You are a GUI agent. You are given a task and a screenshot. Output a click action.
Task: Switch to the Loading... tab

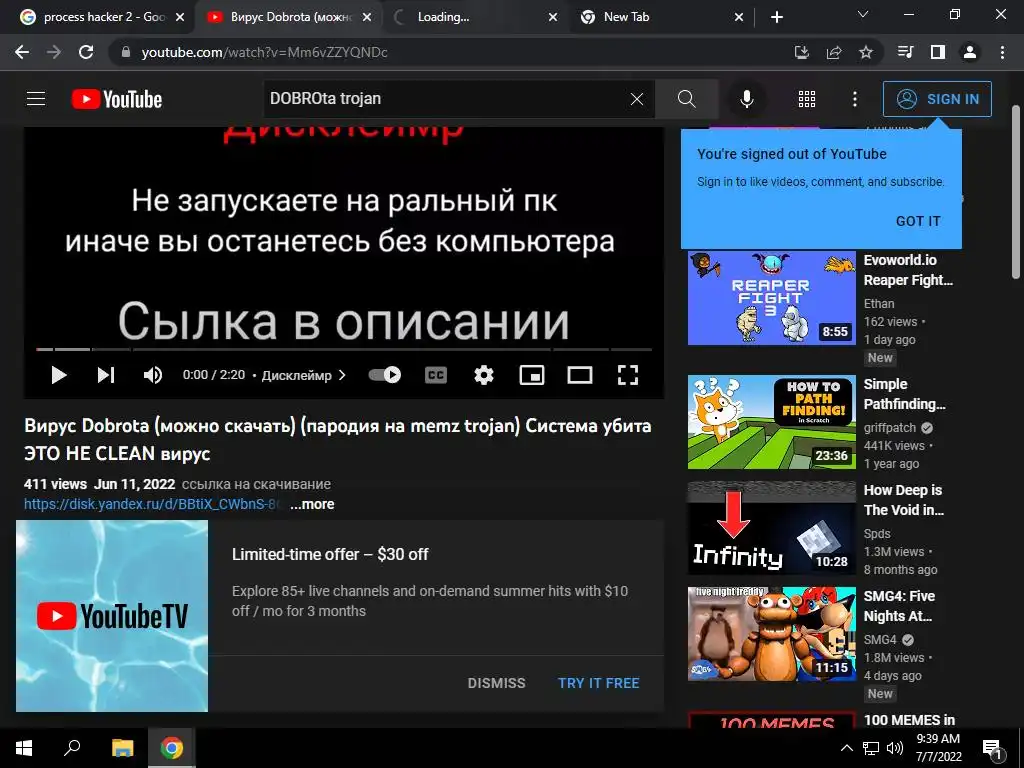473,17
